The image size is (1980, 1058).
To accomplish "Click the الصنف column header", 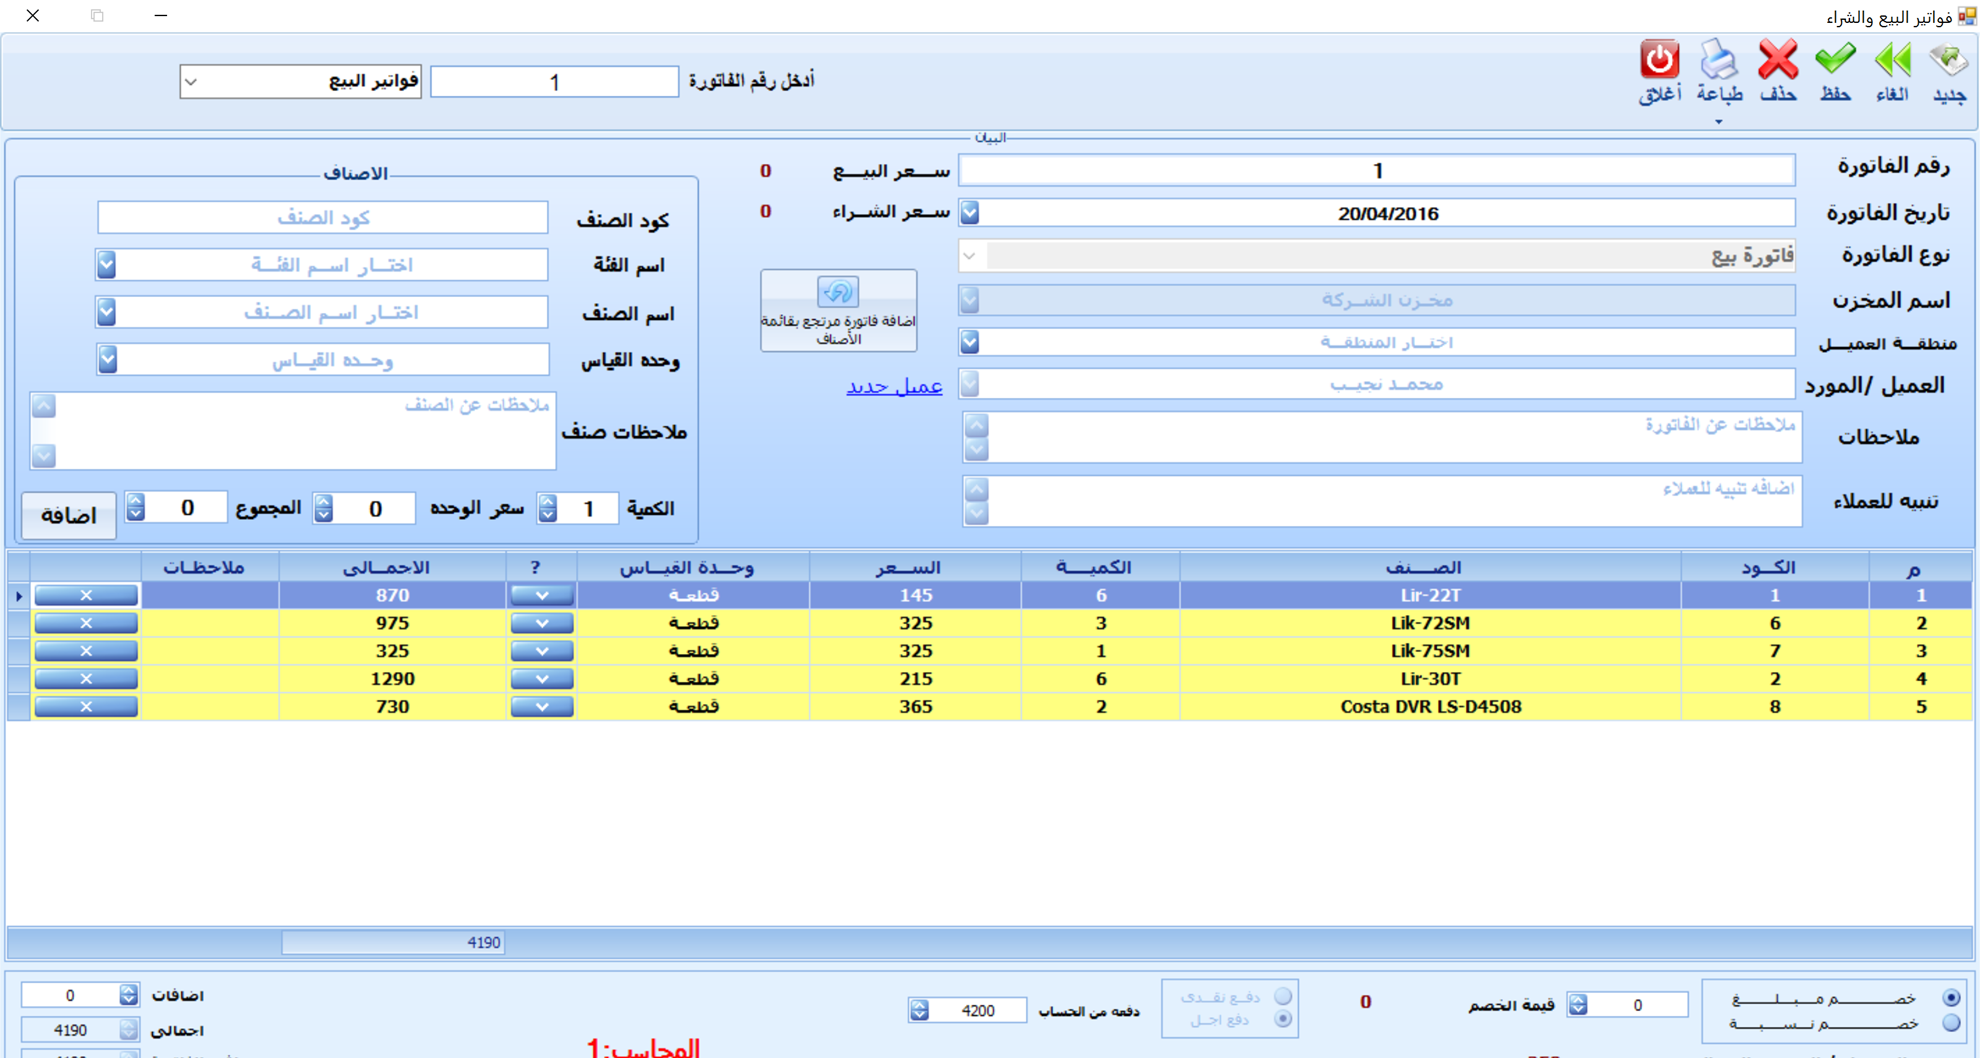I will point(1430,567).
